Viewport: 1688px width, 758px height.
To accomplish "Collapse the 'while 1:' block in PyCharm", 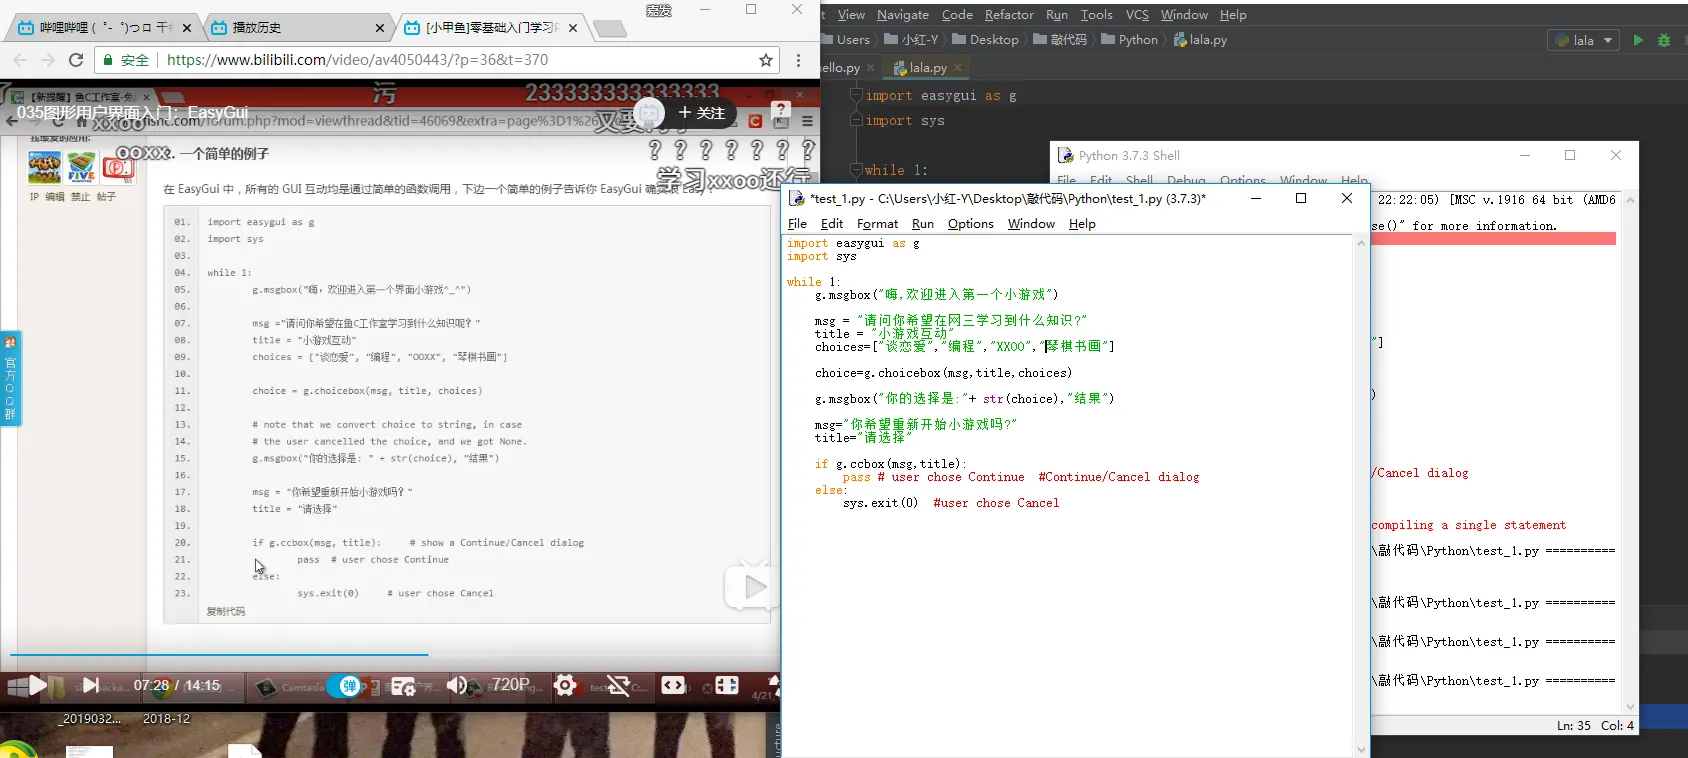I will click(x=856, y=170).
